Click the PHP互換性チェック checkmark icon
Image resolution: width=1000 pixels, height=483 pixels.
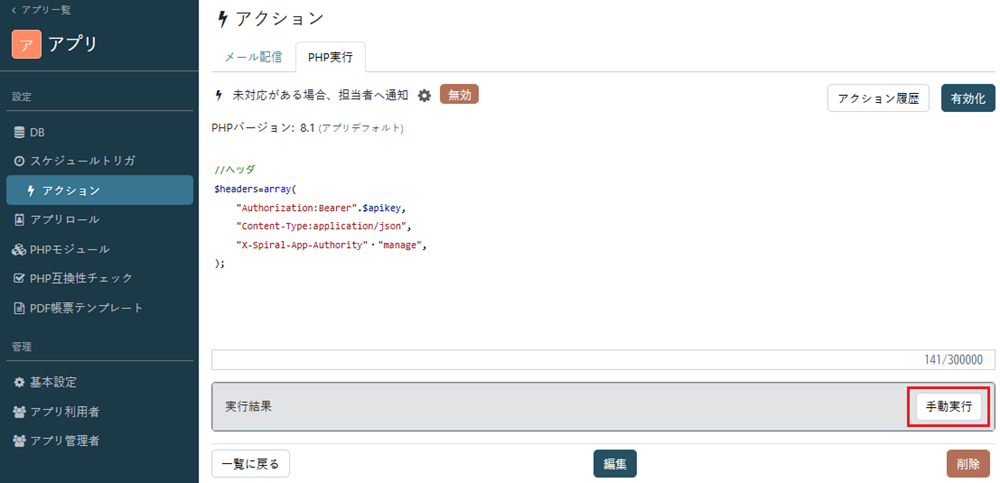pos(19,278)
